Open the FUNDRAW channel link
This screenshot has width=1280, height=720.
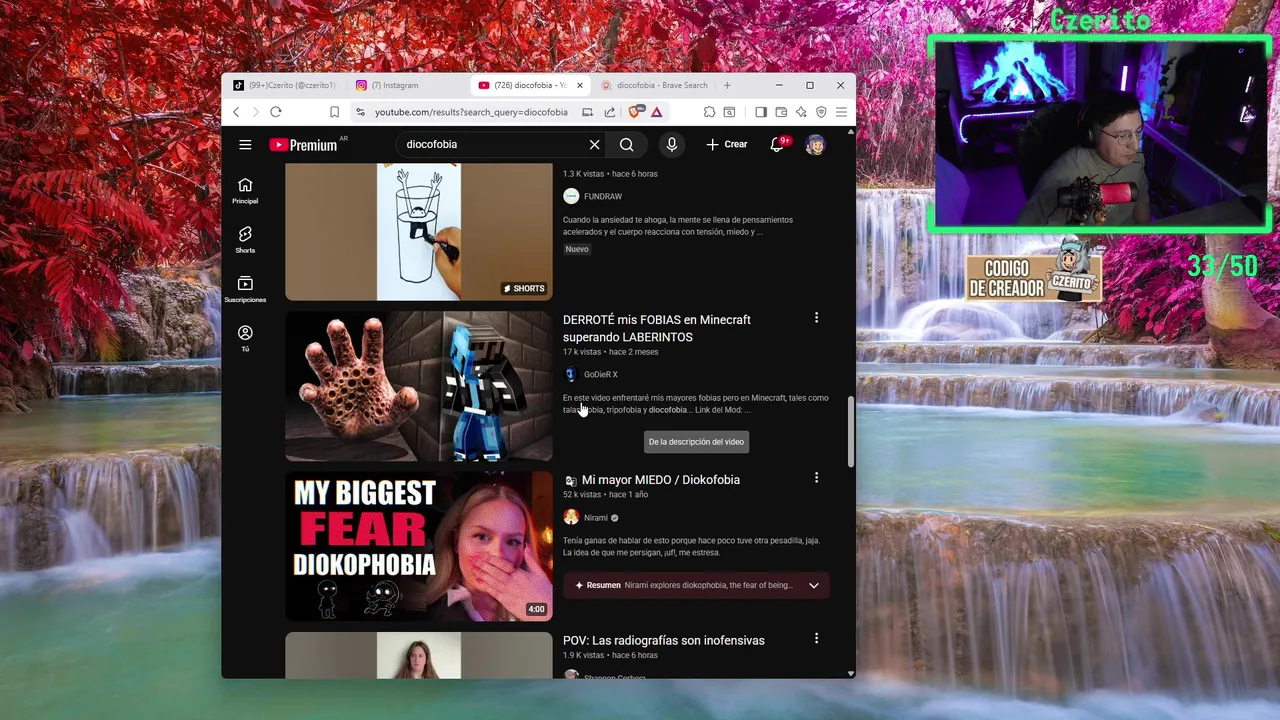(603, 197)
